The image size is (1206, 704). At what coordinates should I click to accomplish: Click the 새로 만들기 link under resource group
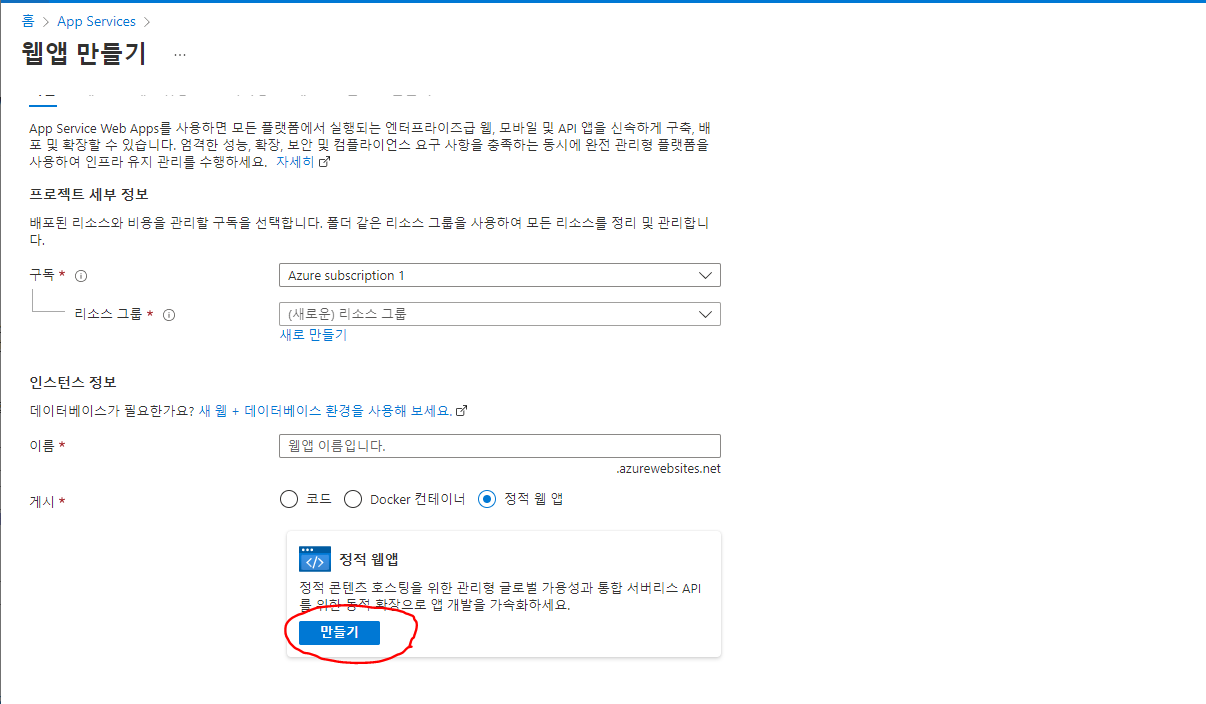(x=313, y=335)
